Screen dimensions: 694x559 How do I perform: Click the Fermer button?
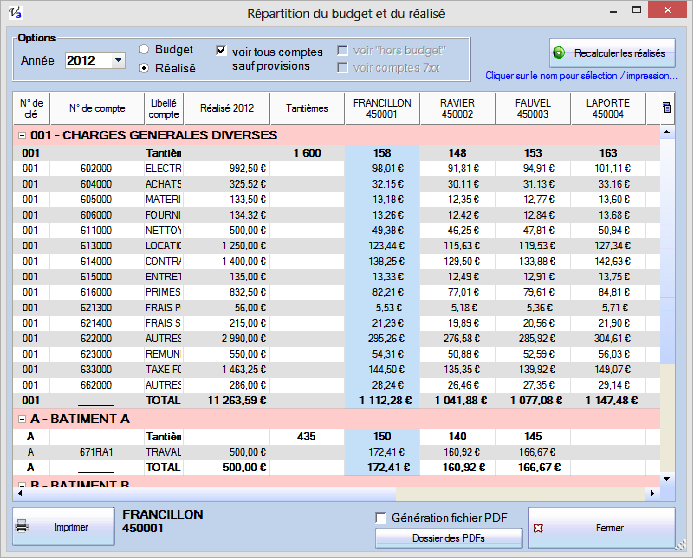coord(601,528)
